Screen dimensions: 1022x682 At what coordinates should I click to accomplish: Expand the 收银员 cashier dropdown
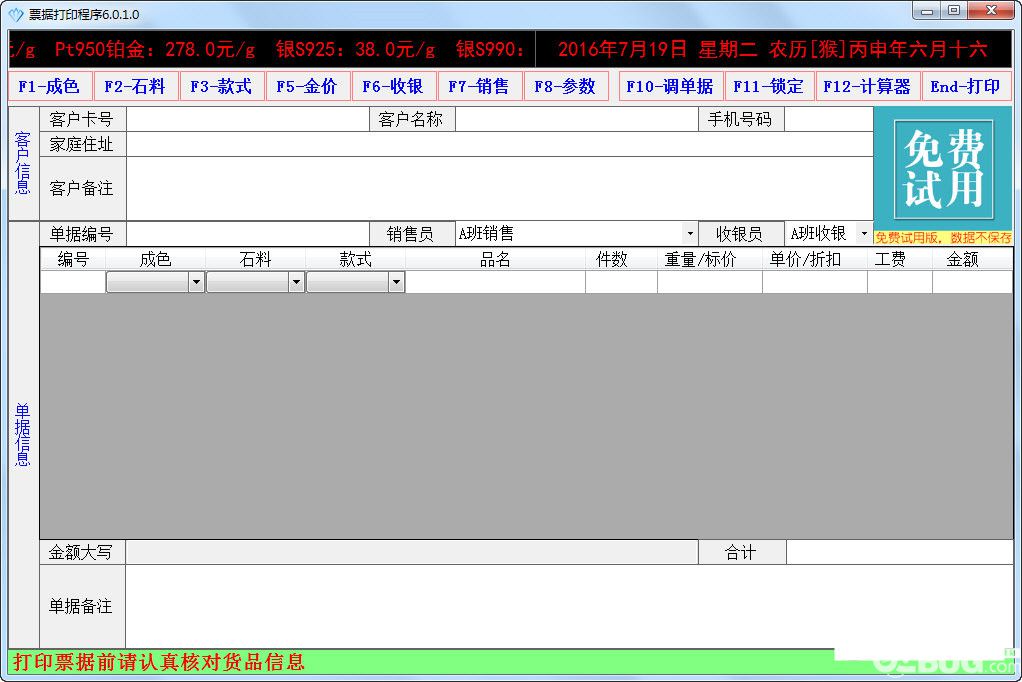click(864, 233)
